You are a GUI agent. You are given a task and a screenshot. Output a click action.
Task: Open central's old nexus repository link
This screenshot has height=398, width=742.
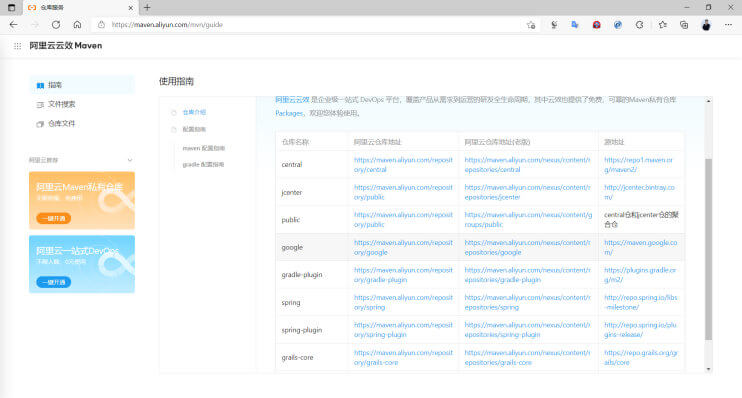tap(527, 165)
